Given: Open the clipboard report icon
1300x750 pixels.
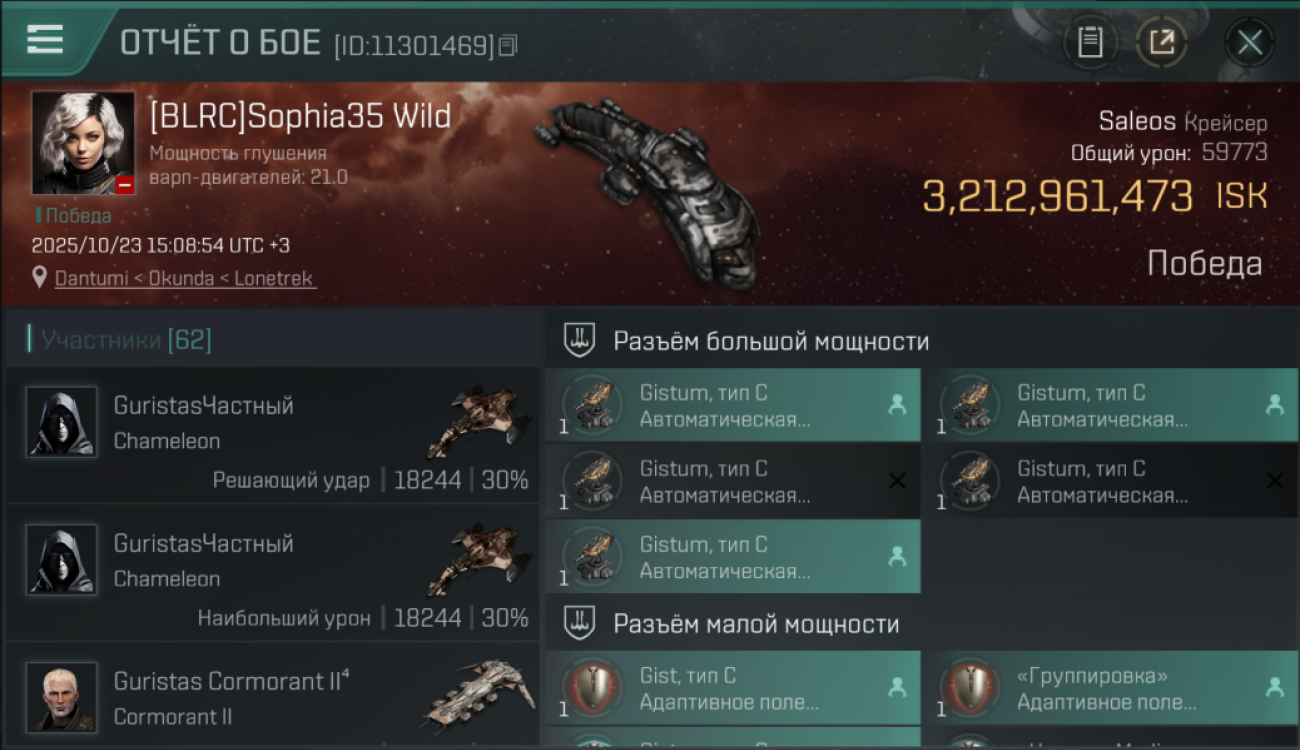Looking at the screenshot, I should (x=1090, y=42).
